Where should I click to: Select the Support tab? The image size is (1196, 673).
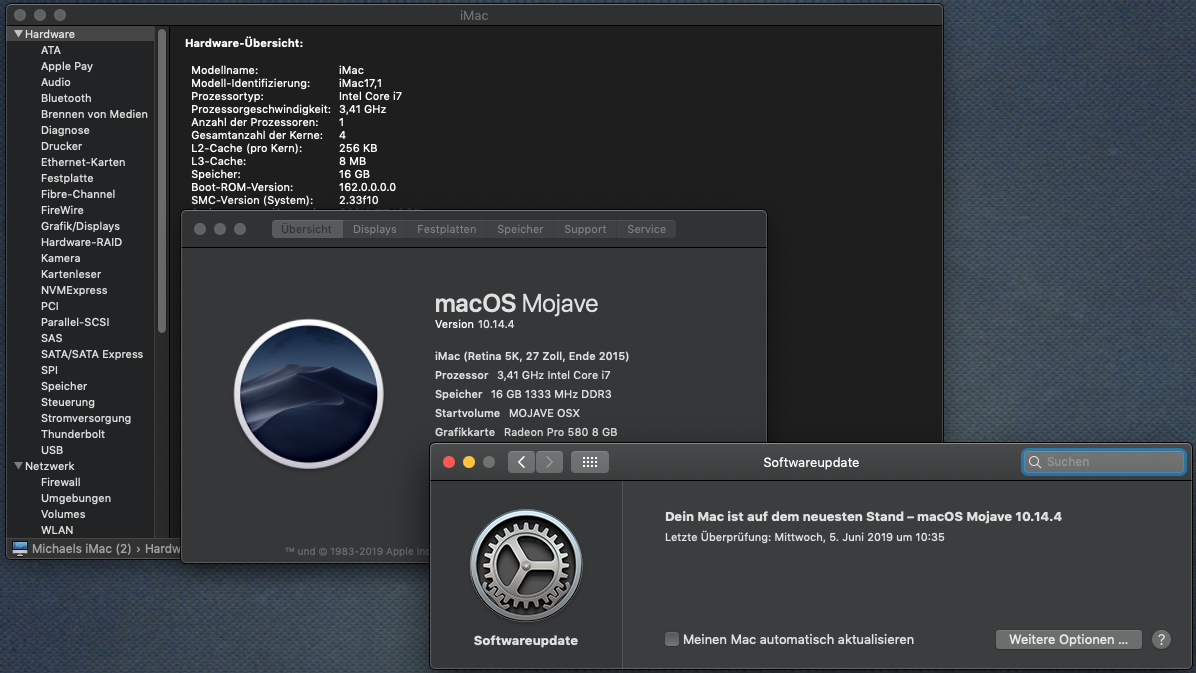point(585,229)
